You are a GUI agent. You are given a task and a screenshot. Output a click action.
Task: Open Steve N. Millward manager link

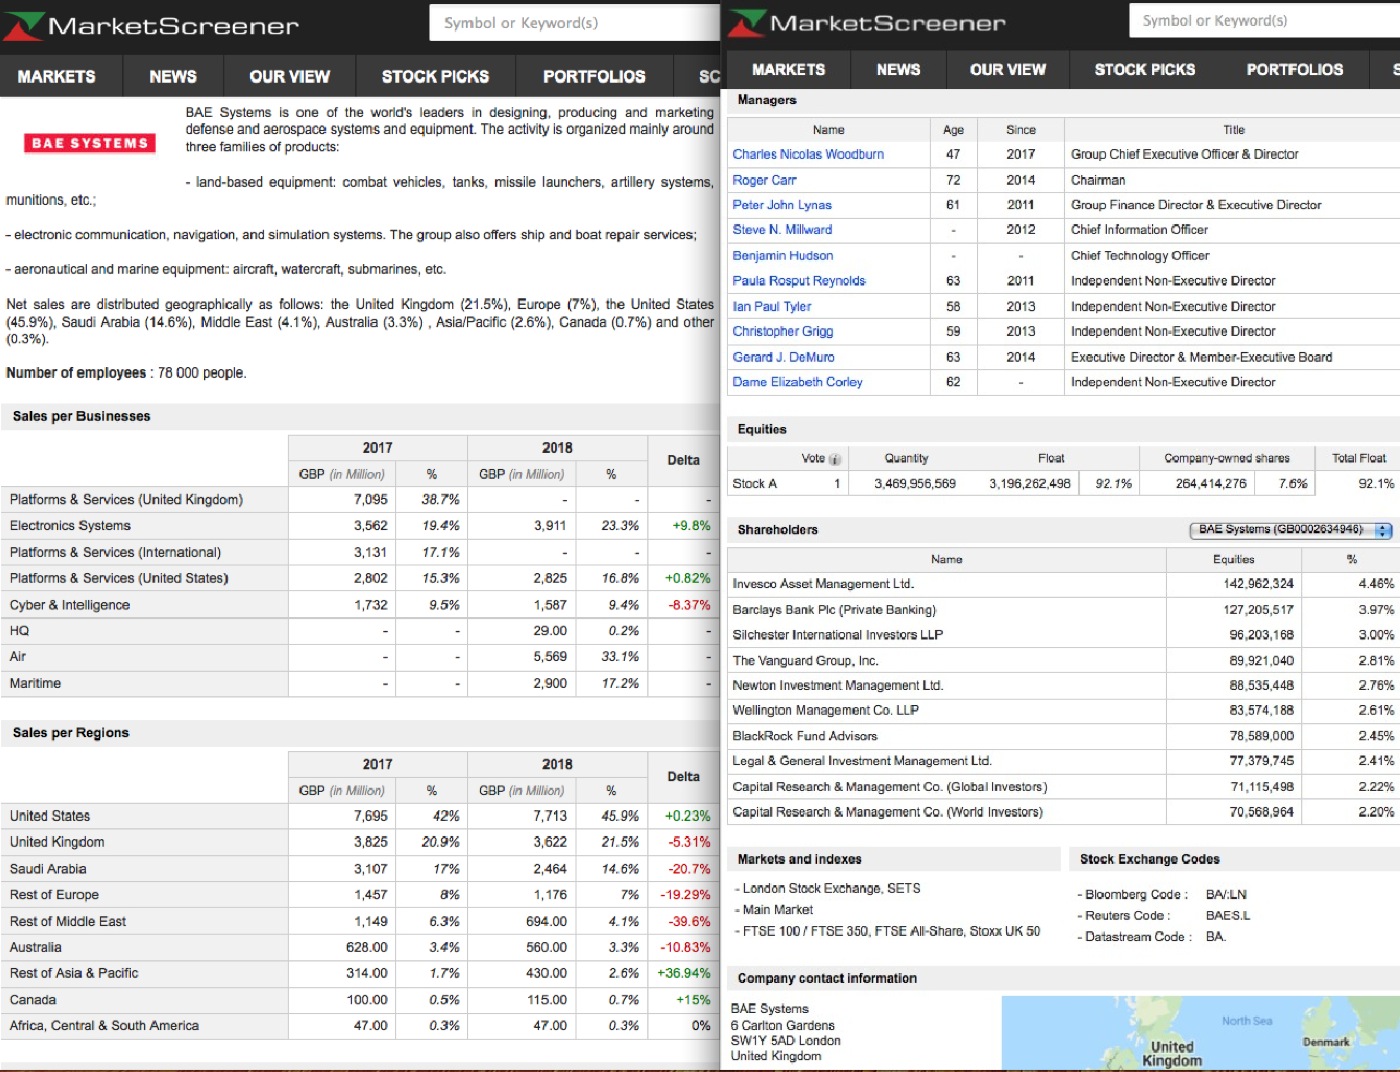pos(782,230)
